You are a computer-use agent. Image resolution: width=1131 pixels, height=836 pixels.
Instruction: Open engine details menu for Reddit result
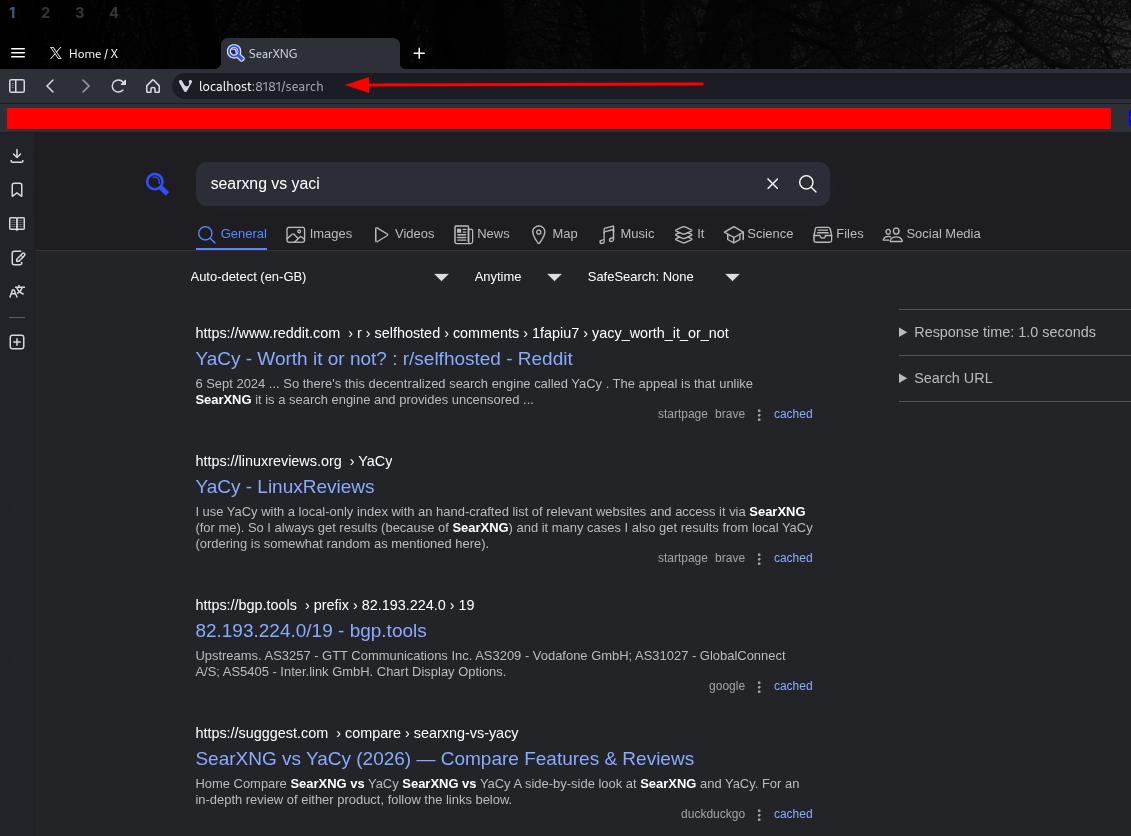(759, 415)
